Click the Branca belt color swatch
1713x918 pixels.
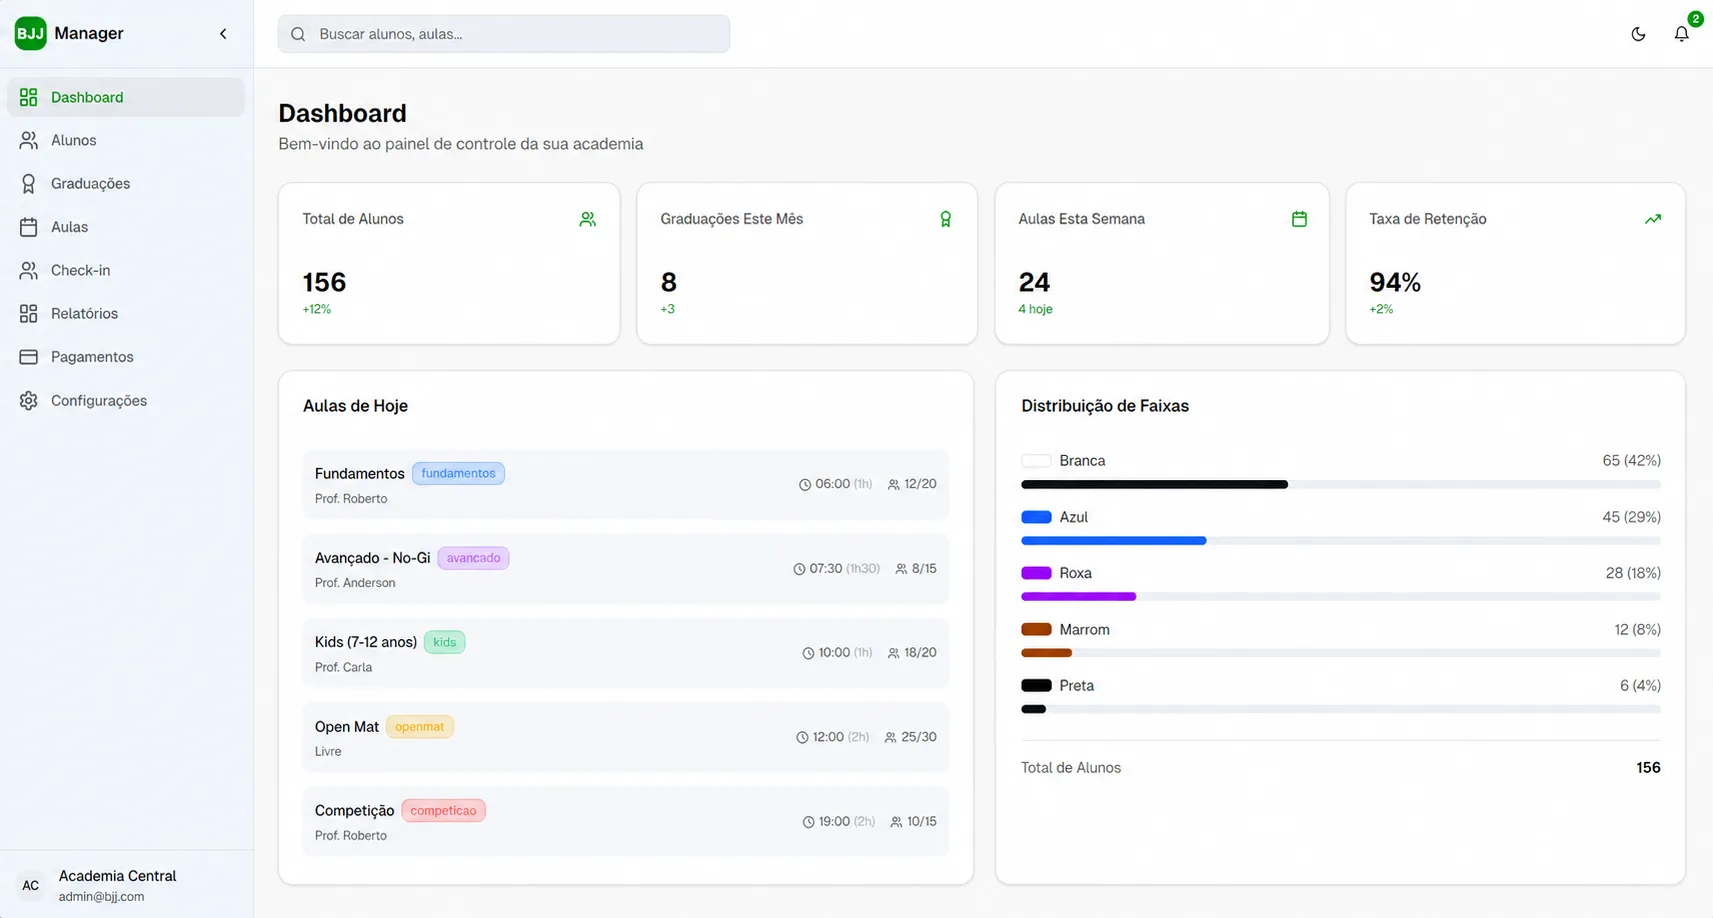(1036, 461)
